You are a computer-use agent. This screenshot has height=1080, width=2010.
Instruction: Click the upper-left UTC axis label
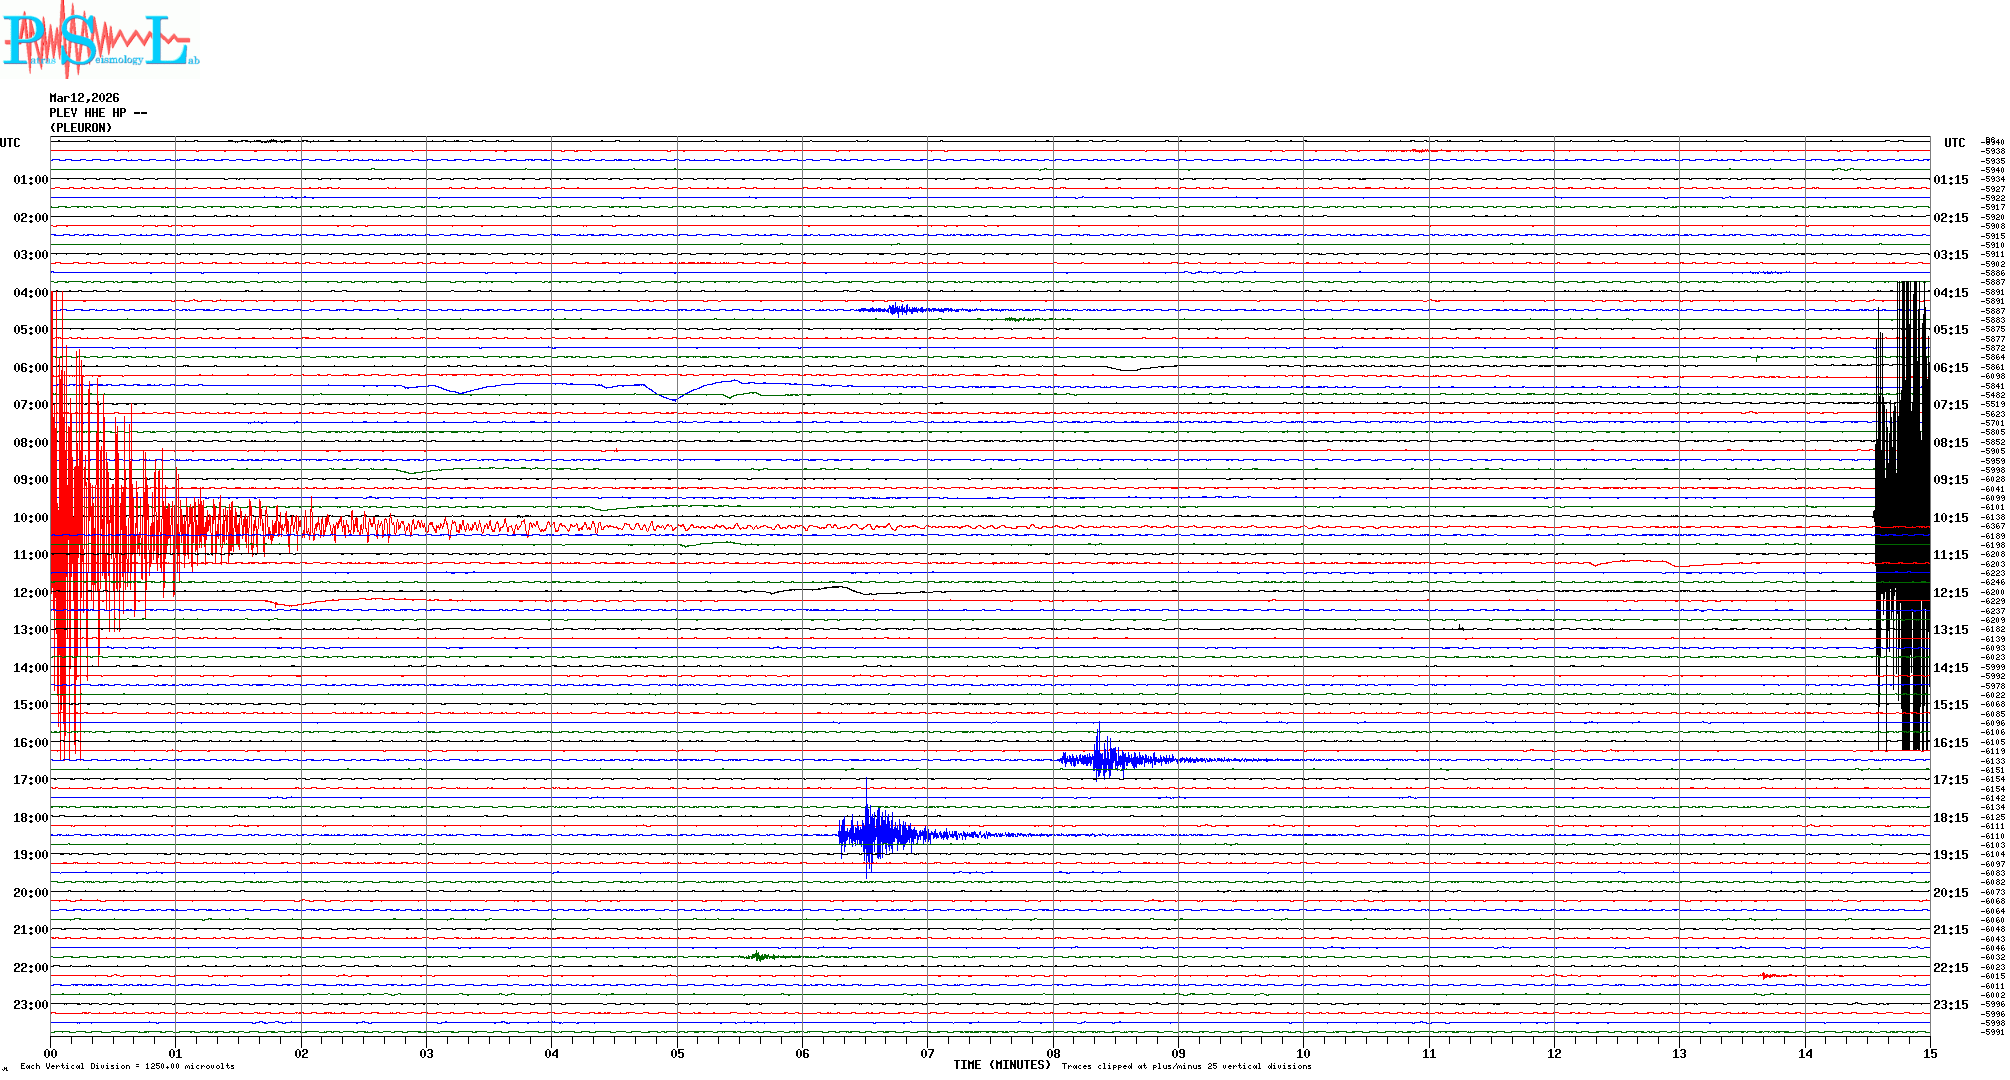coord(10,143)
